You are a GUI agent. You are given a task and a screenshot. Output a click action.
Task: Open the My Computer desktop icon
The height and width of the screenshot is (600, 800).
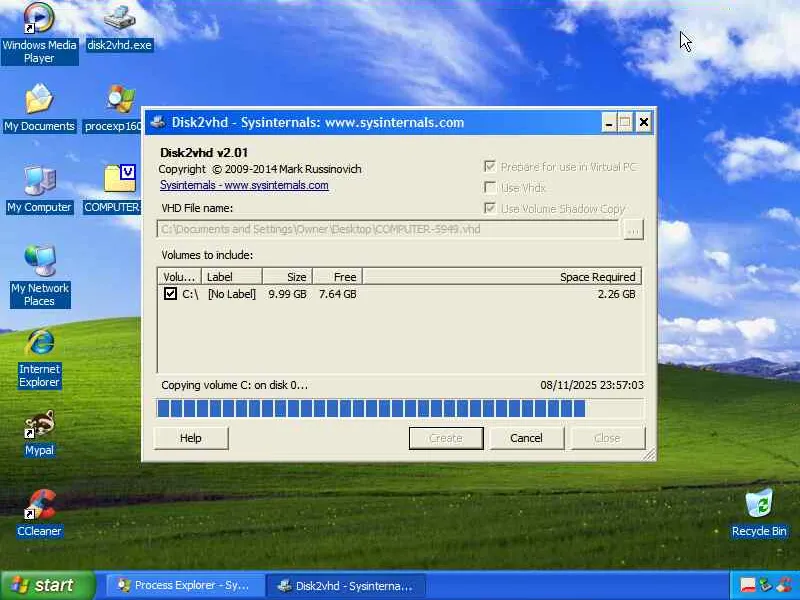[39, 189]
